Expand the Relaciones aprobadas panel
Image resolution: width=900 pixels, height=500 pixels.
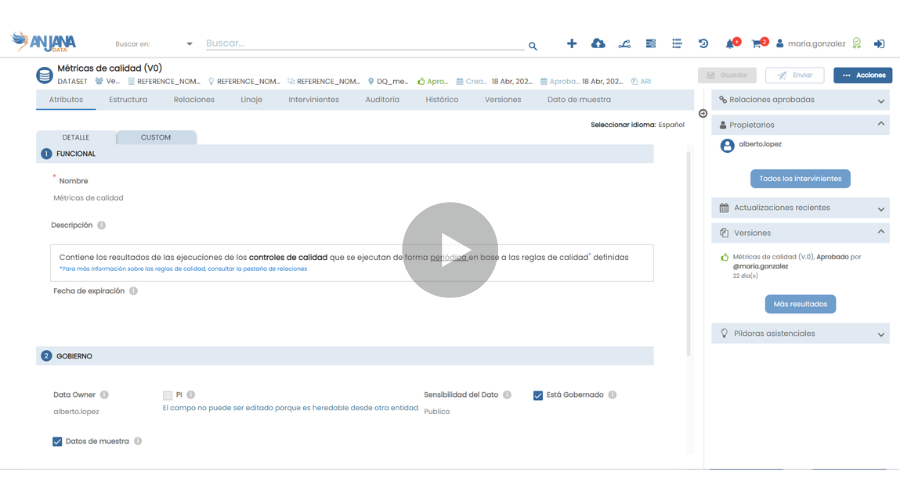pos(880,101)
